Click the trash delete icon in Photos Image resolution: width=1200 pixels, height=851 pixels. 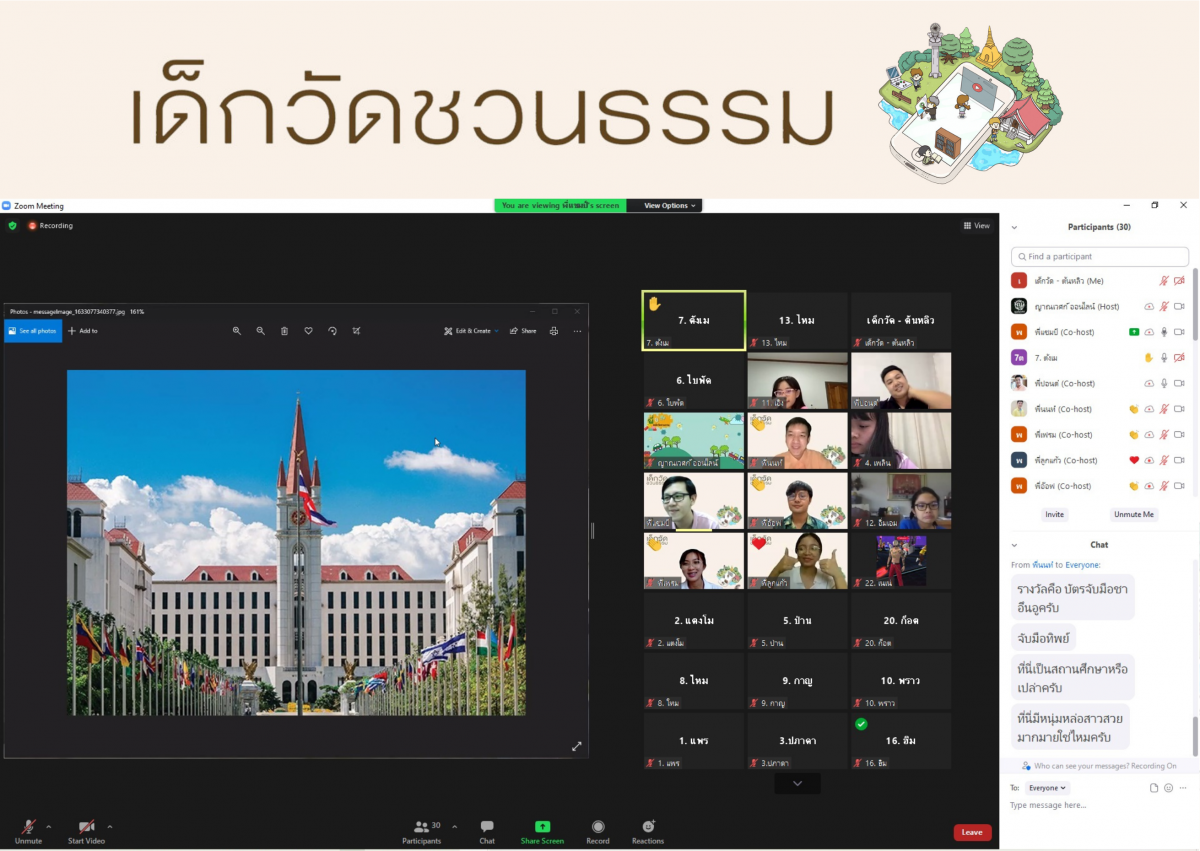(284, 331)
